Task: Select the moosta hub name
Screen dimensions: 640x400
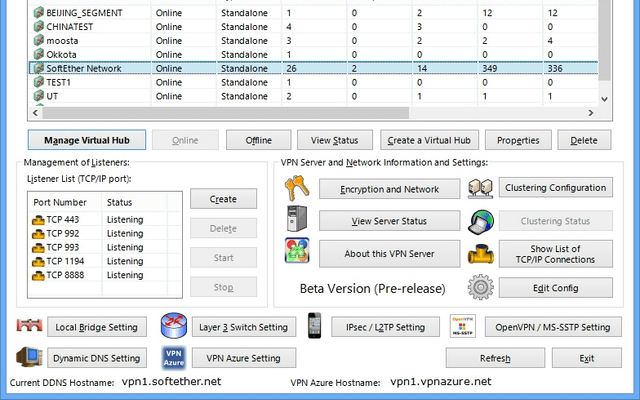Action: pos(62,40)
